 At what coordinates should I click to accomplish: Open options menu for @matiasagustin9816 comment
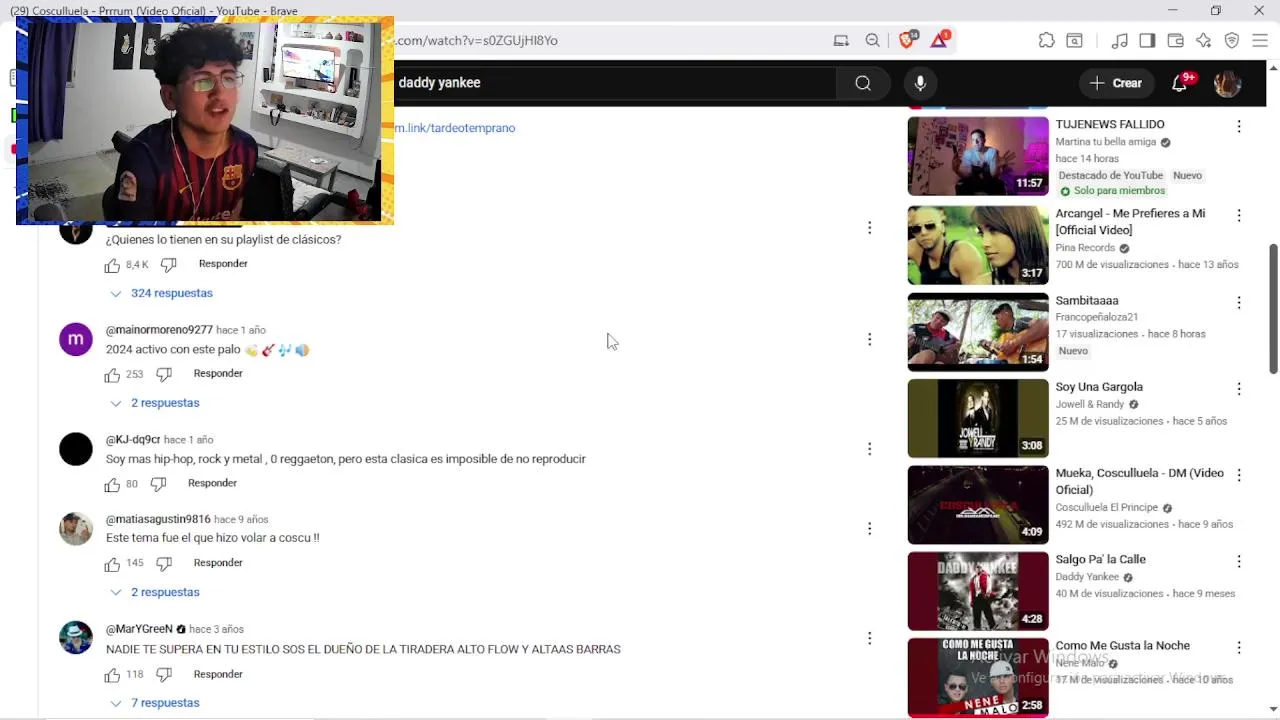(x=869, y=528)
